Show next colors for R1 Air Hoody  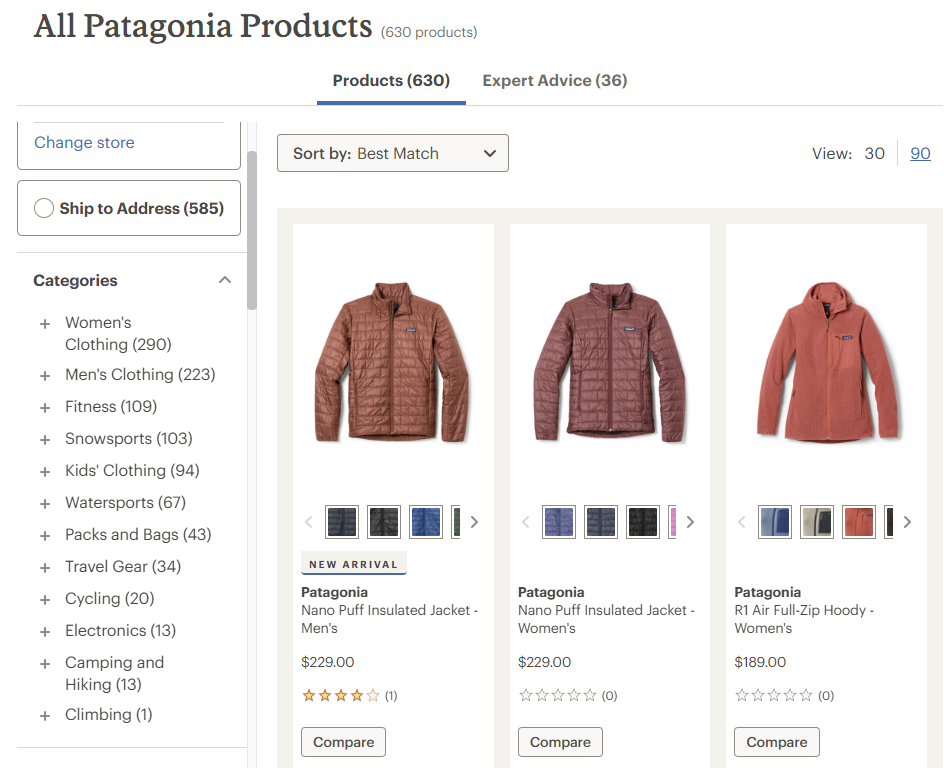907,522
